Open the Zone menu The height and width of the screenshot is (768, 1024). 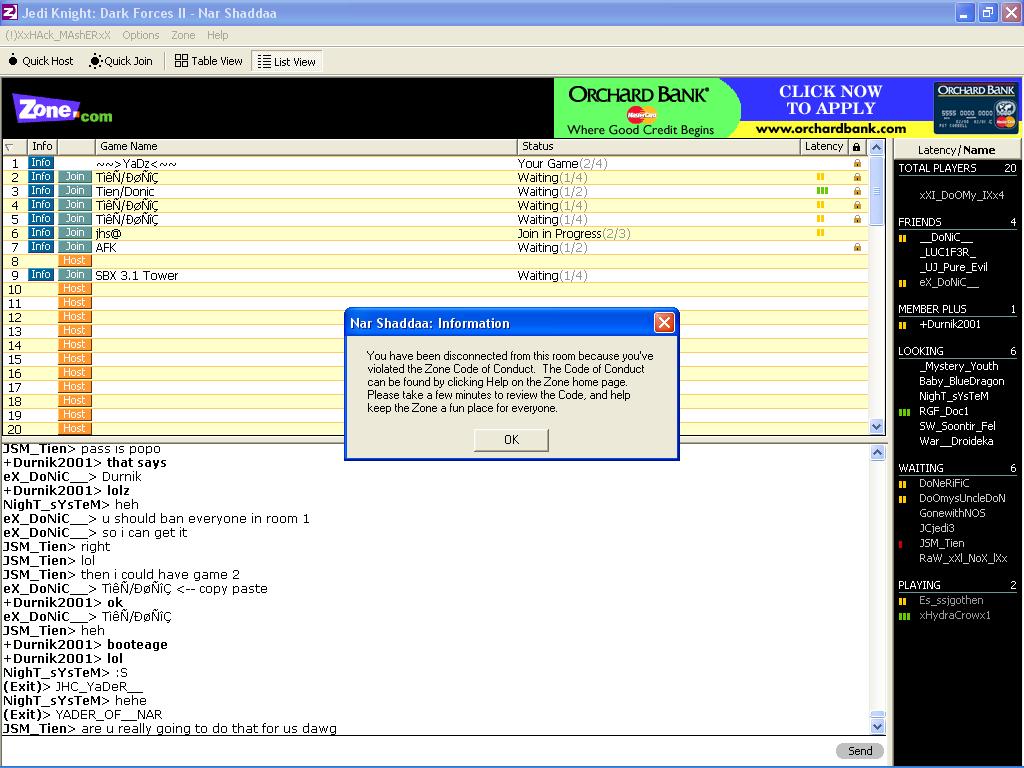tap(183, 35)
